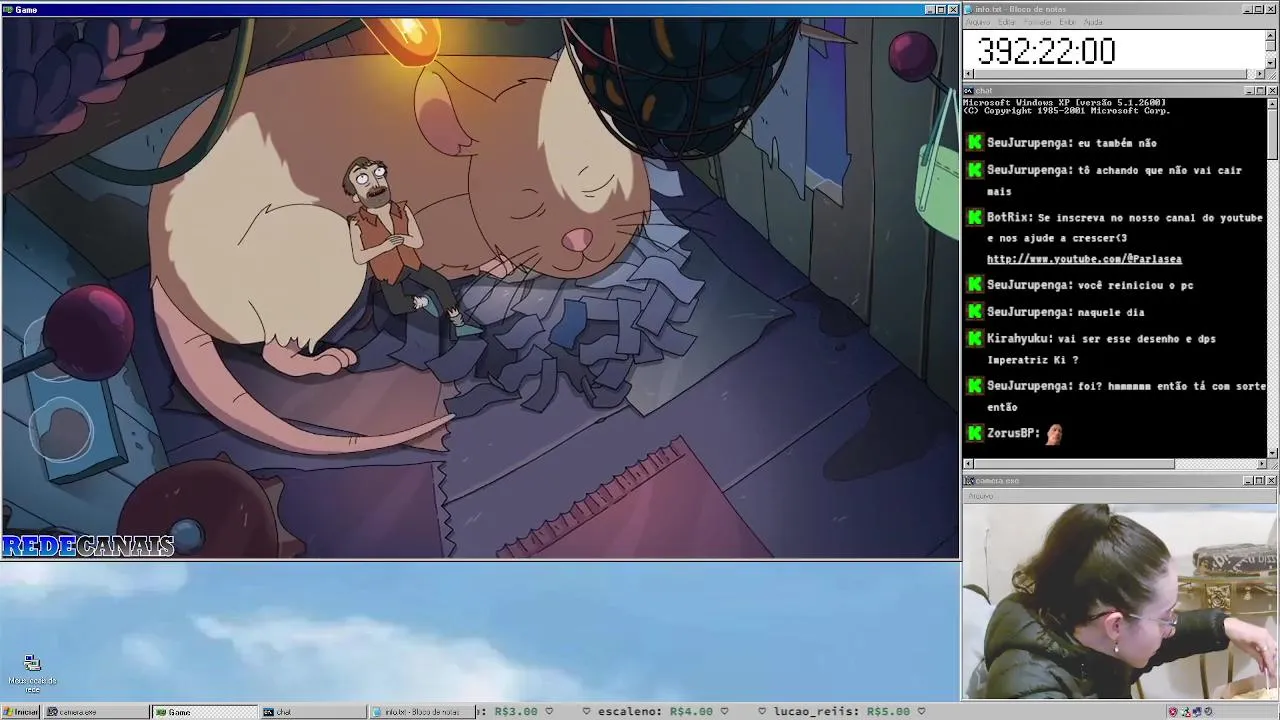Viewport: 1280px width, 720px height.
Task: Click the chat horizontal scrollbar thumb
Action: pyautogui.click(x=1074, y=464)
